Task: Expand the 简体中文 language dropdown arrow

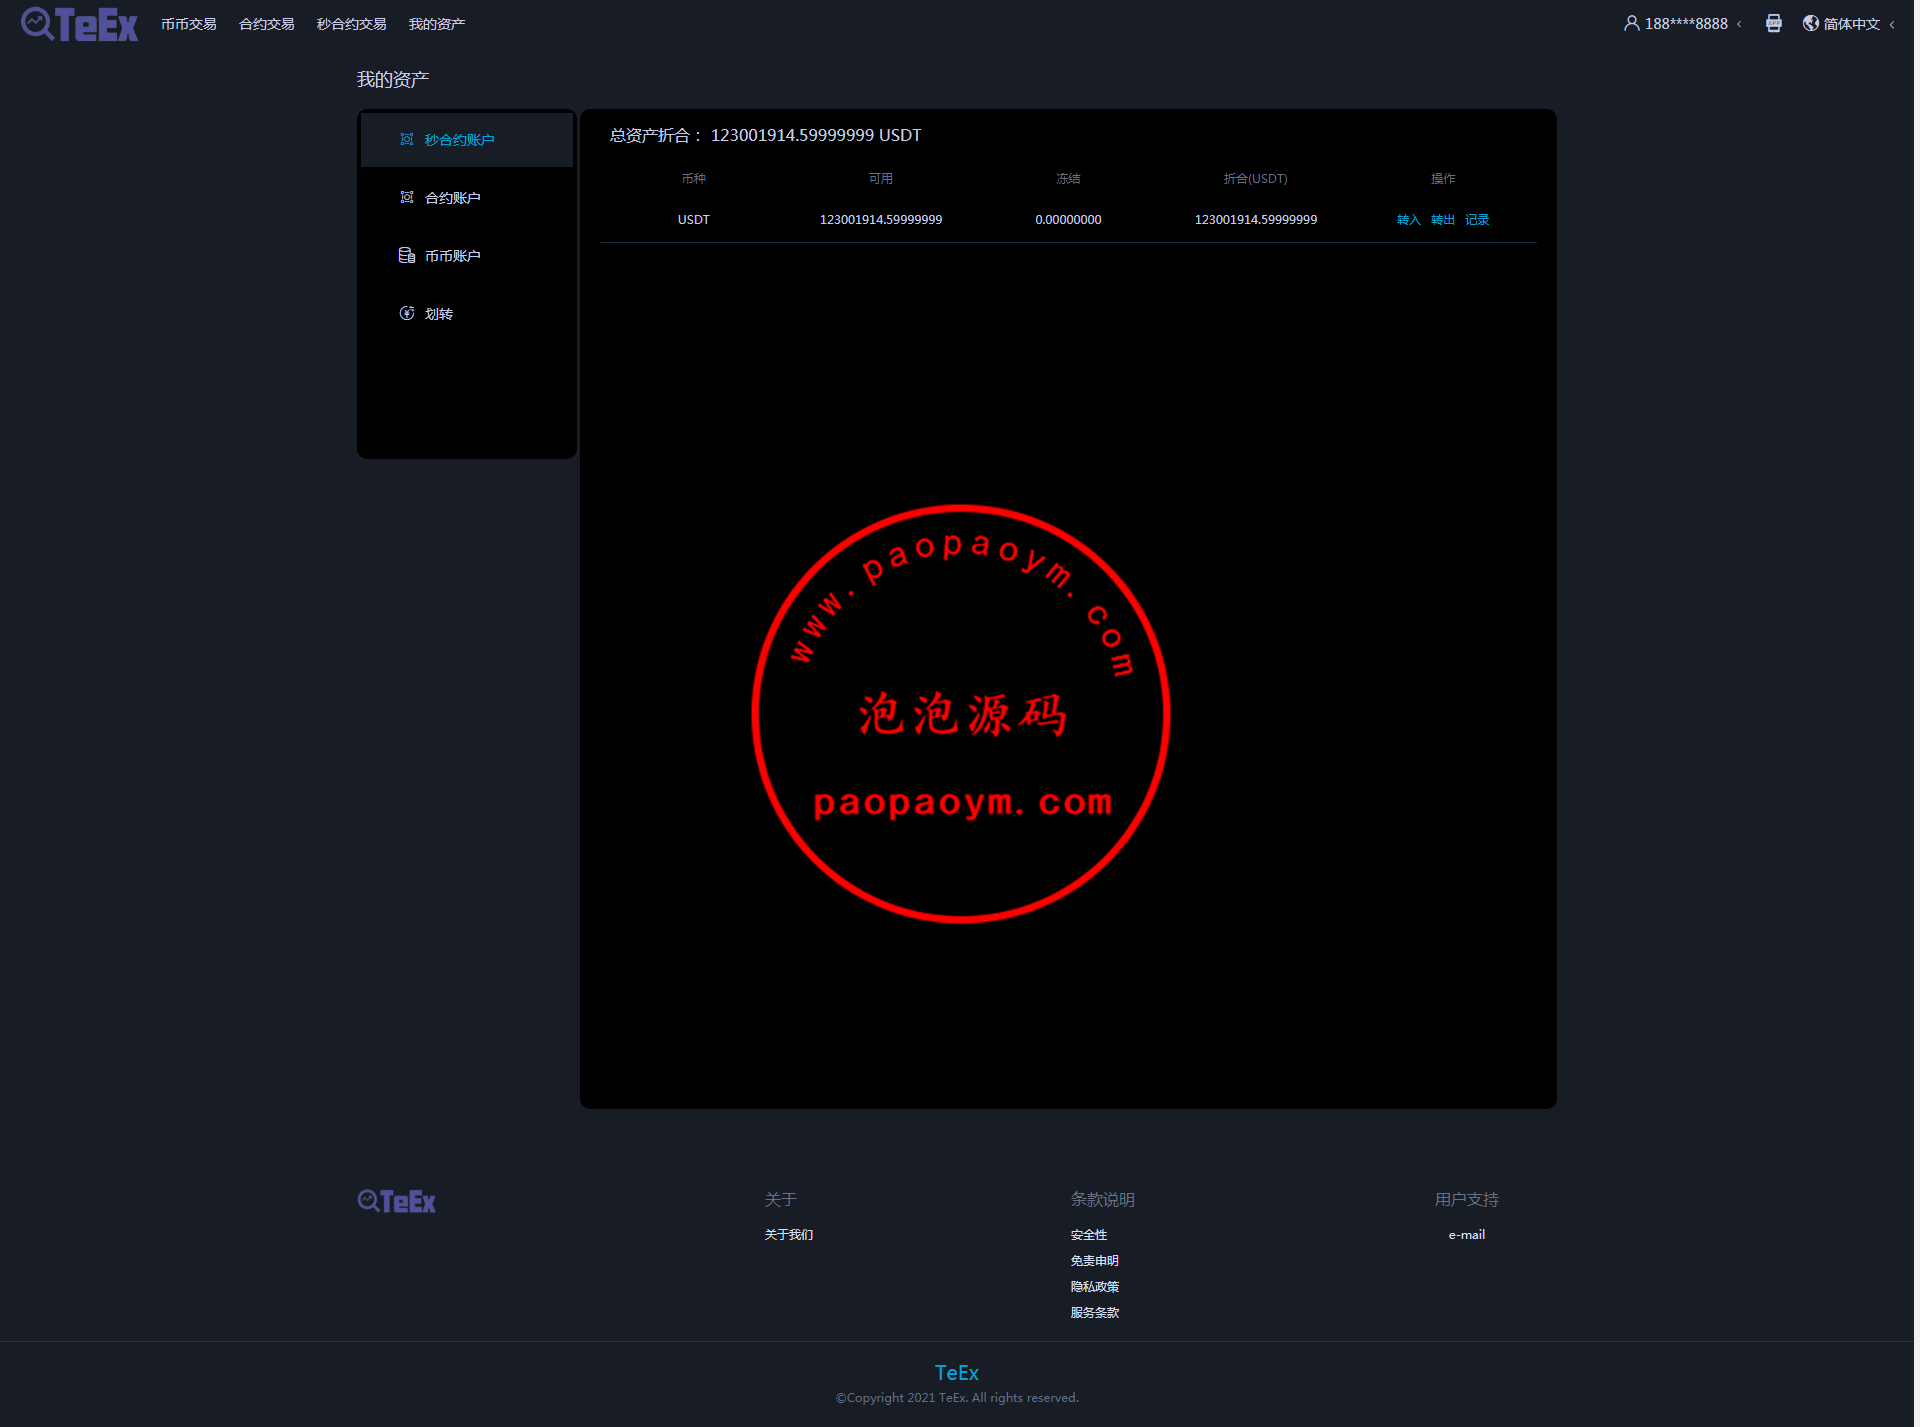Action: click(x=1892, y=24)
